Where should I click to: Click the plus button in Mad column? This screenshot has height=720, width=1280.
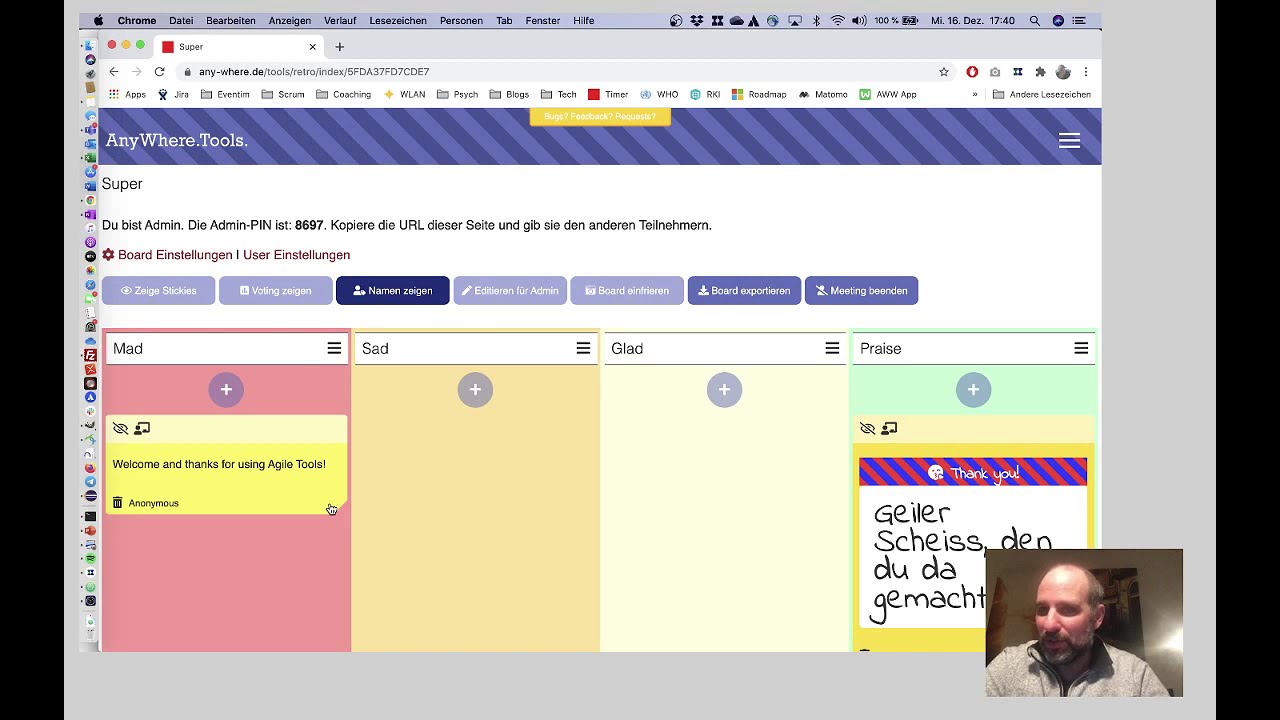click(226, 390)
